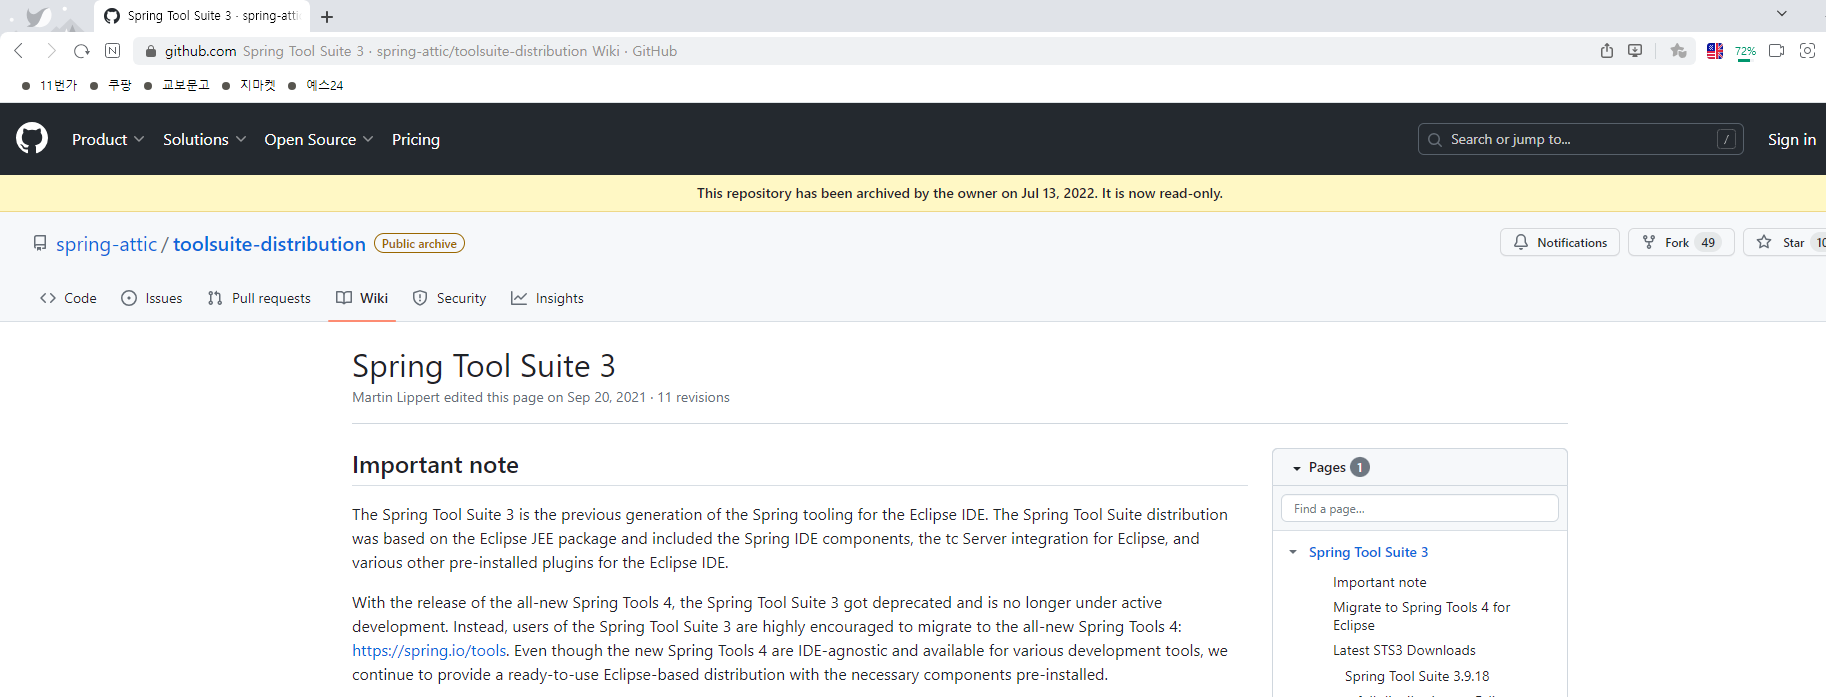Follow the https://spring.io/tools link
The width and height of the screenshot is (1826, 697).
[429, 650]
